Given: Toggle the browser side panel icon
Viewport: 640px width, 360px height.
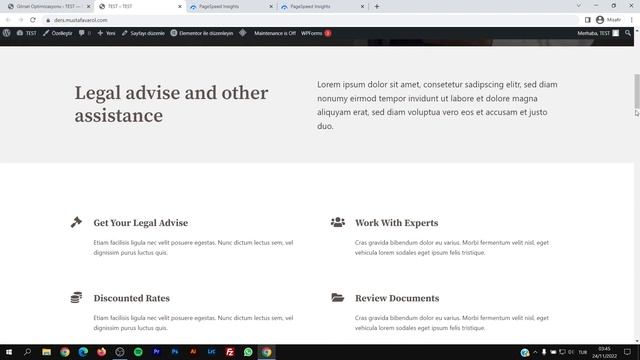Looking at the screenshot, I should pyautogui.click(x=588, y=20).
